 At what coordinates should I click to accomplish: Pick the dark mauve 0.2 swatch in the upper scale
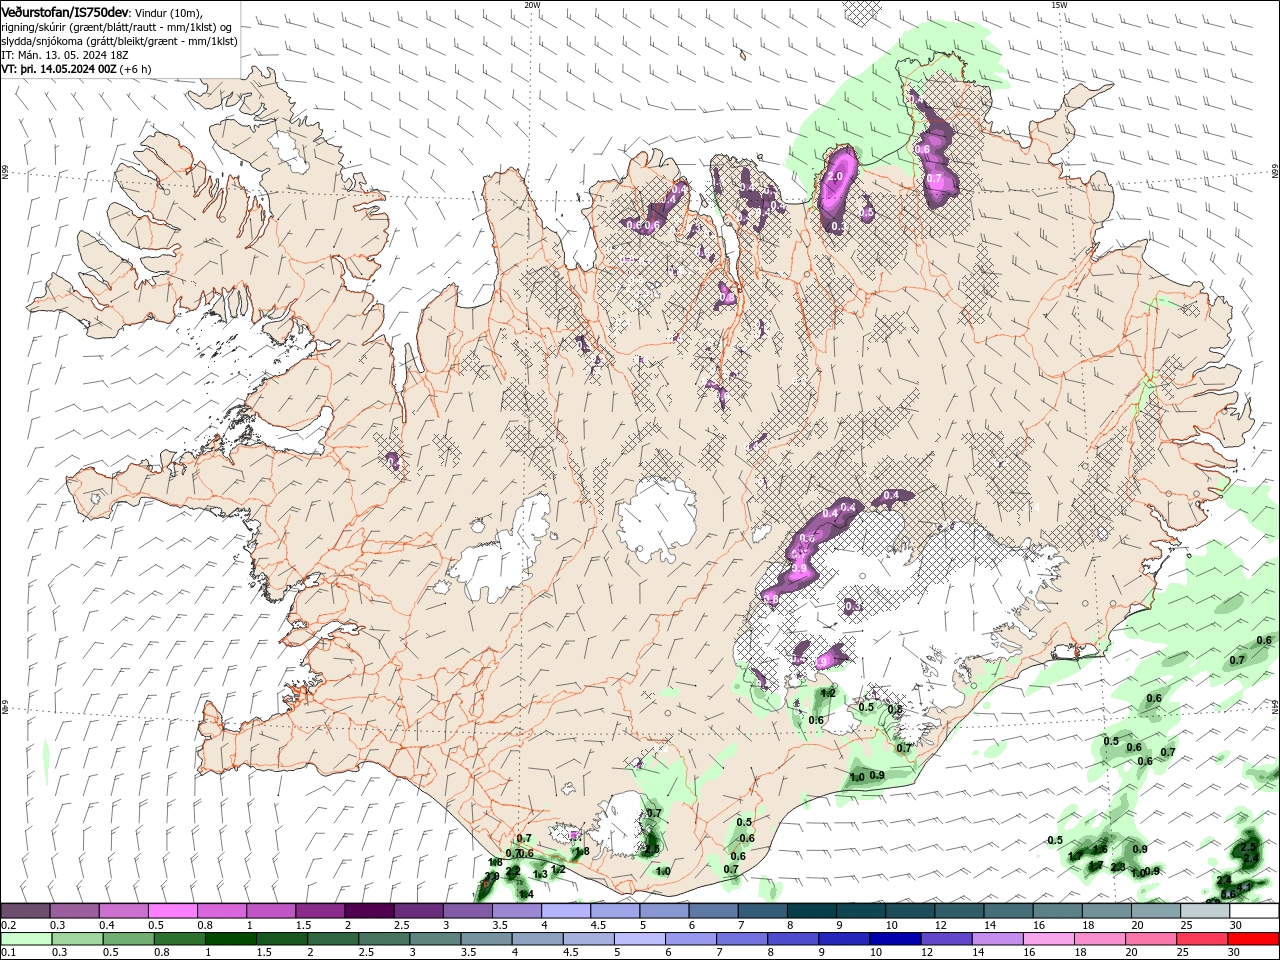[25, 911]
